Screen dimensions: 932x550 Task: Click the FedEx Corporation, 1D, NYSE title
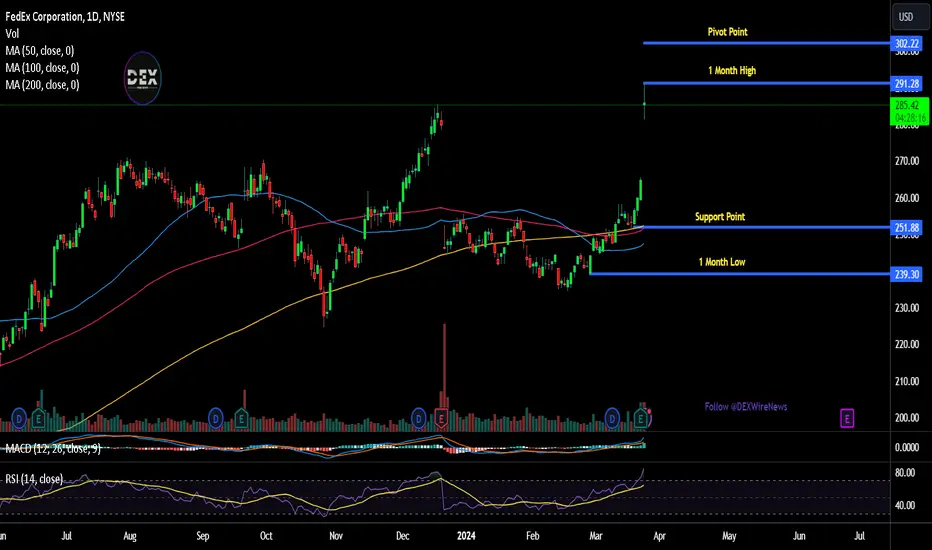(65, 17)
